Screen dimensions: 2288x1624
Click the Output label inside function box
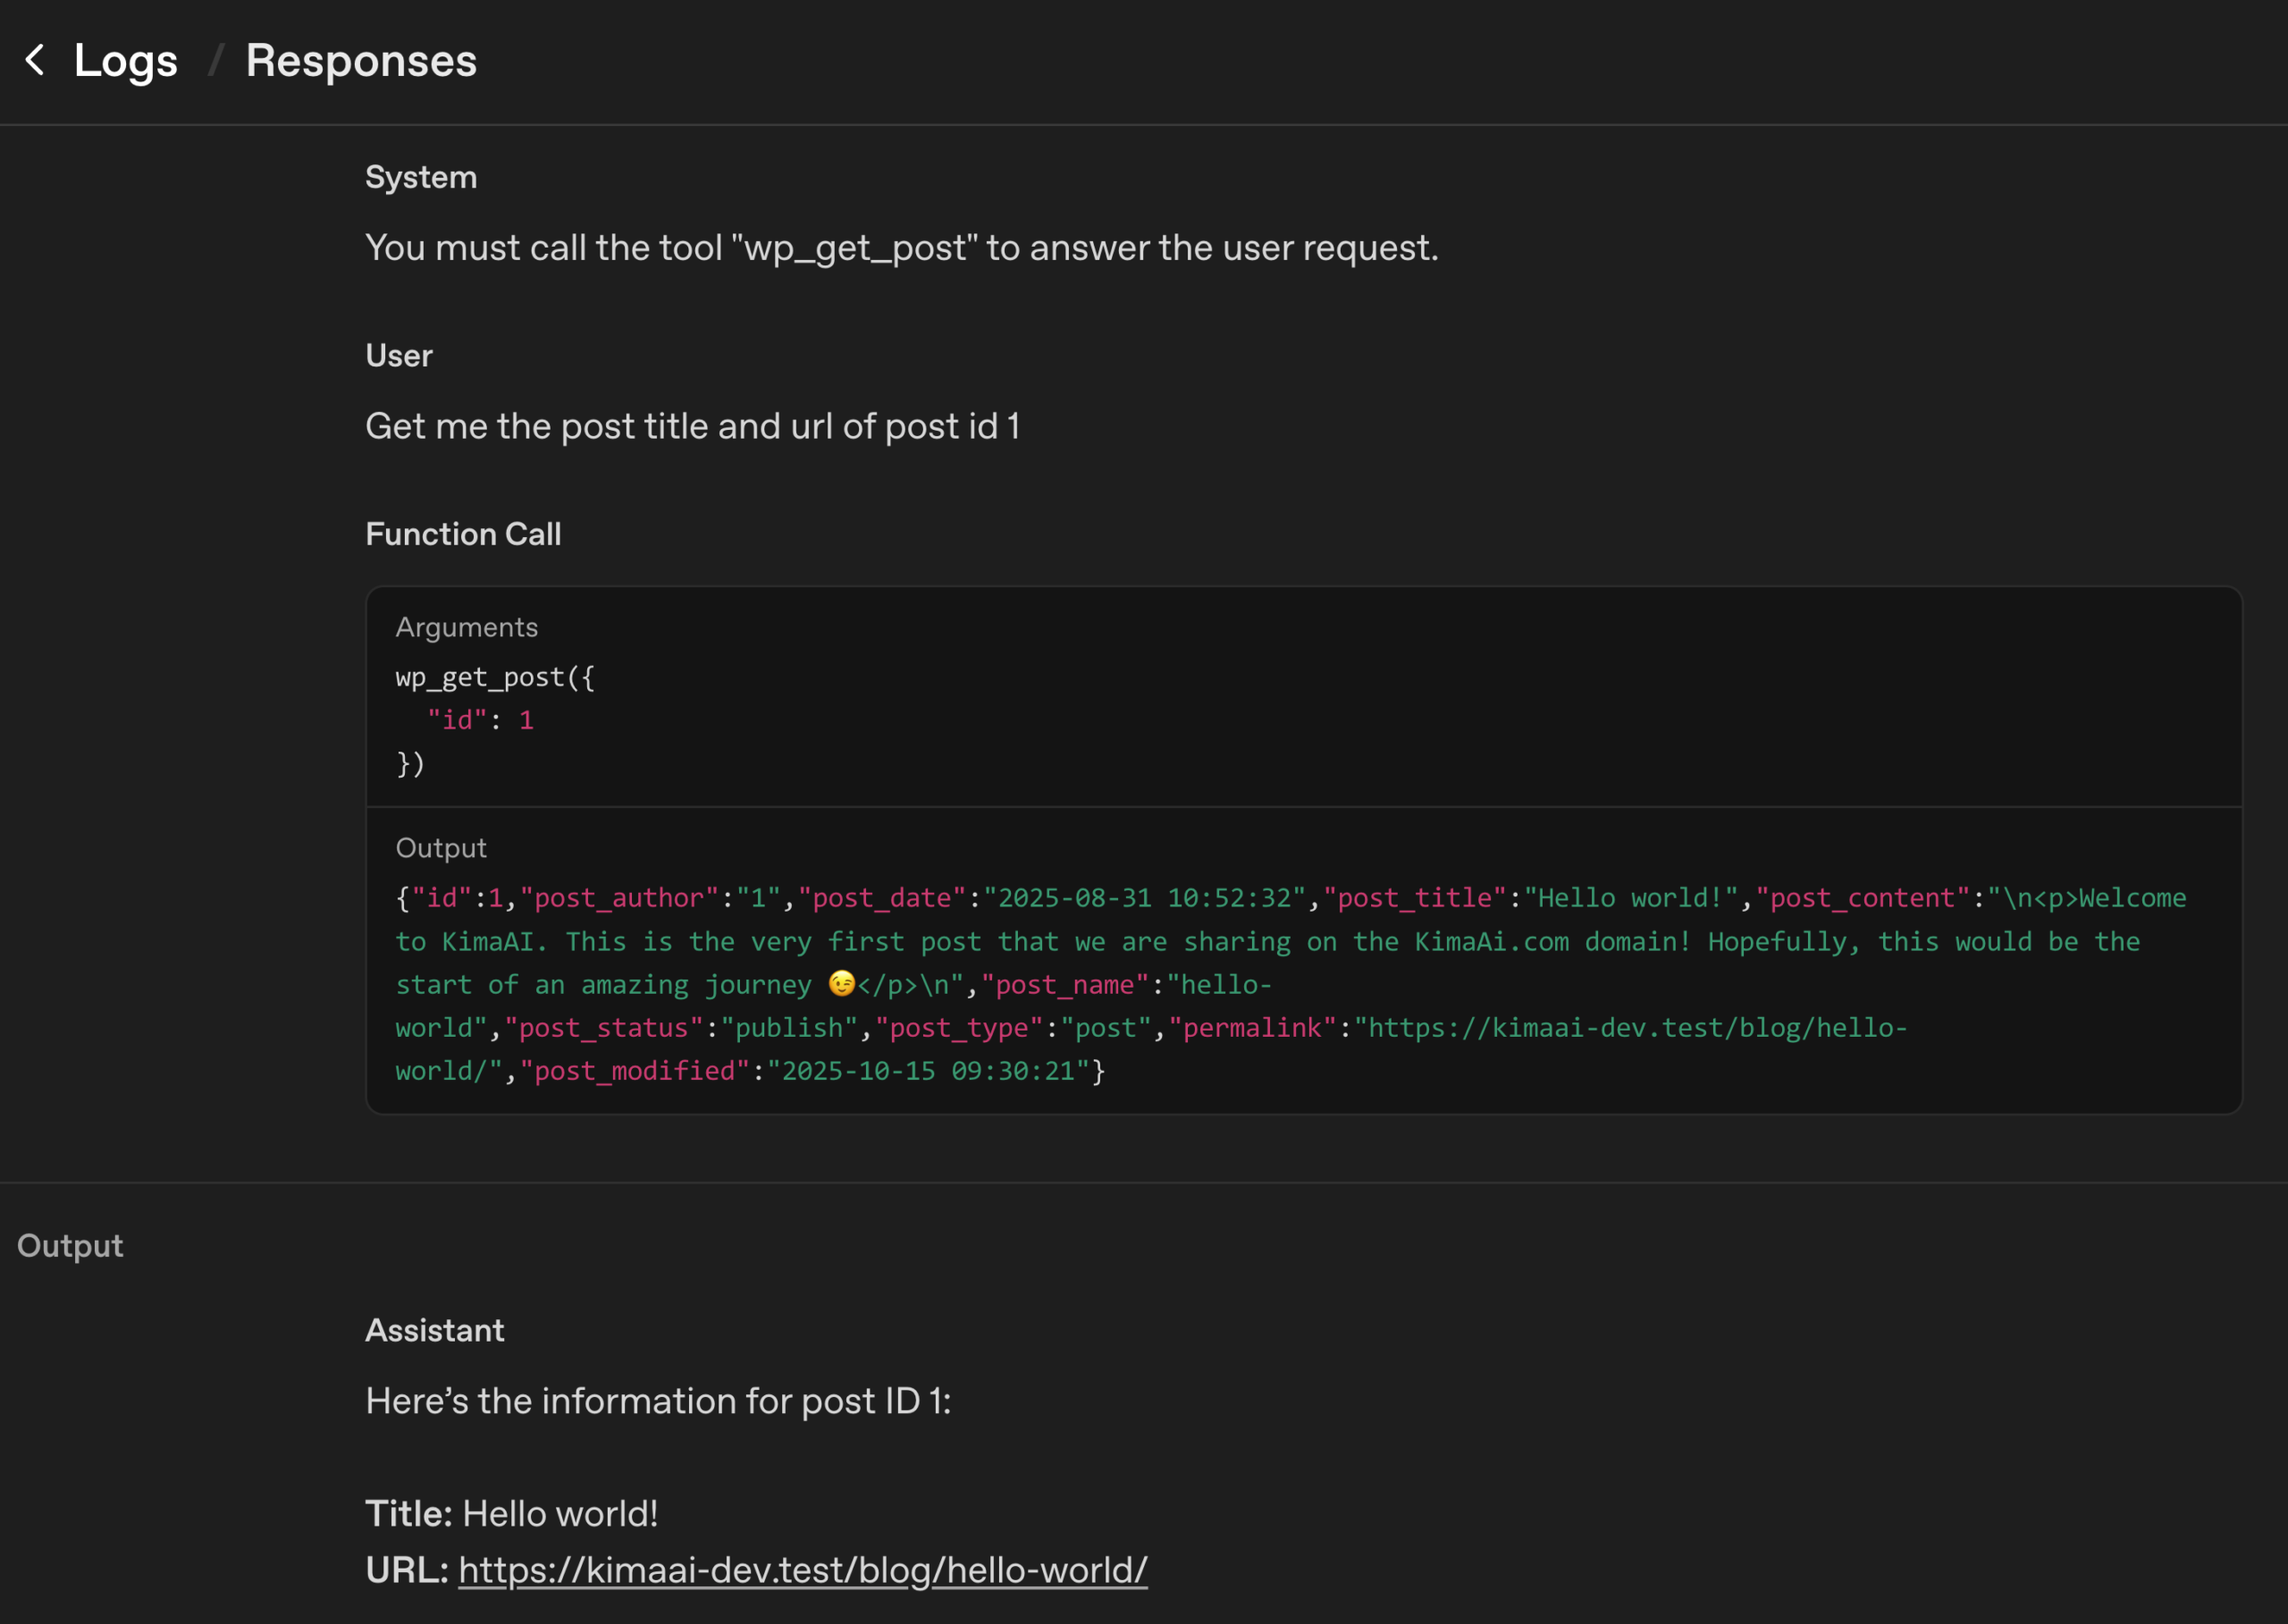point(441,848)
